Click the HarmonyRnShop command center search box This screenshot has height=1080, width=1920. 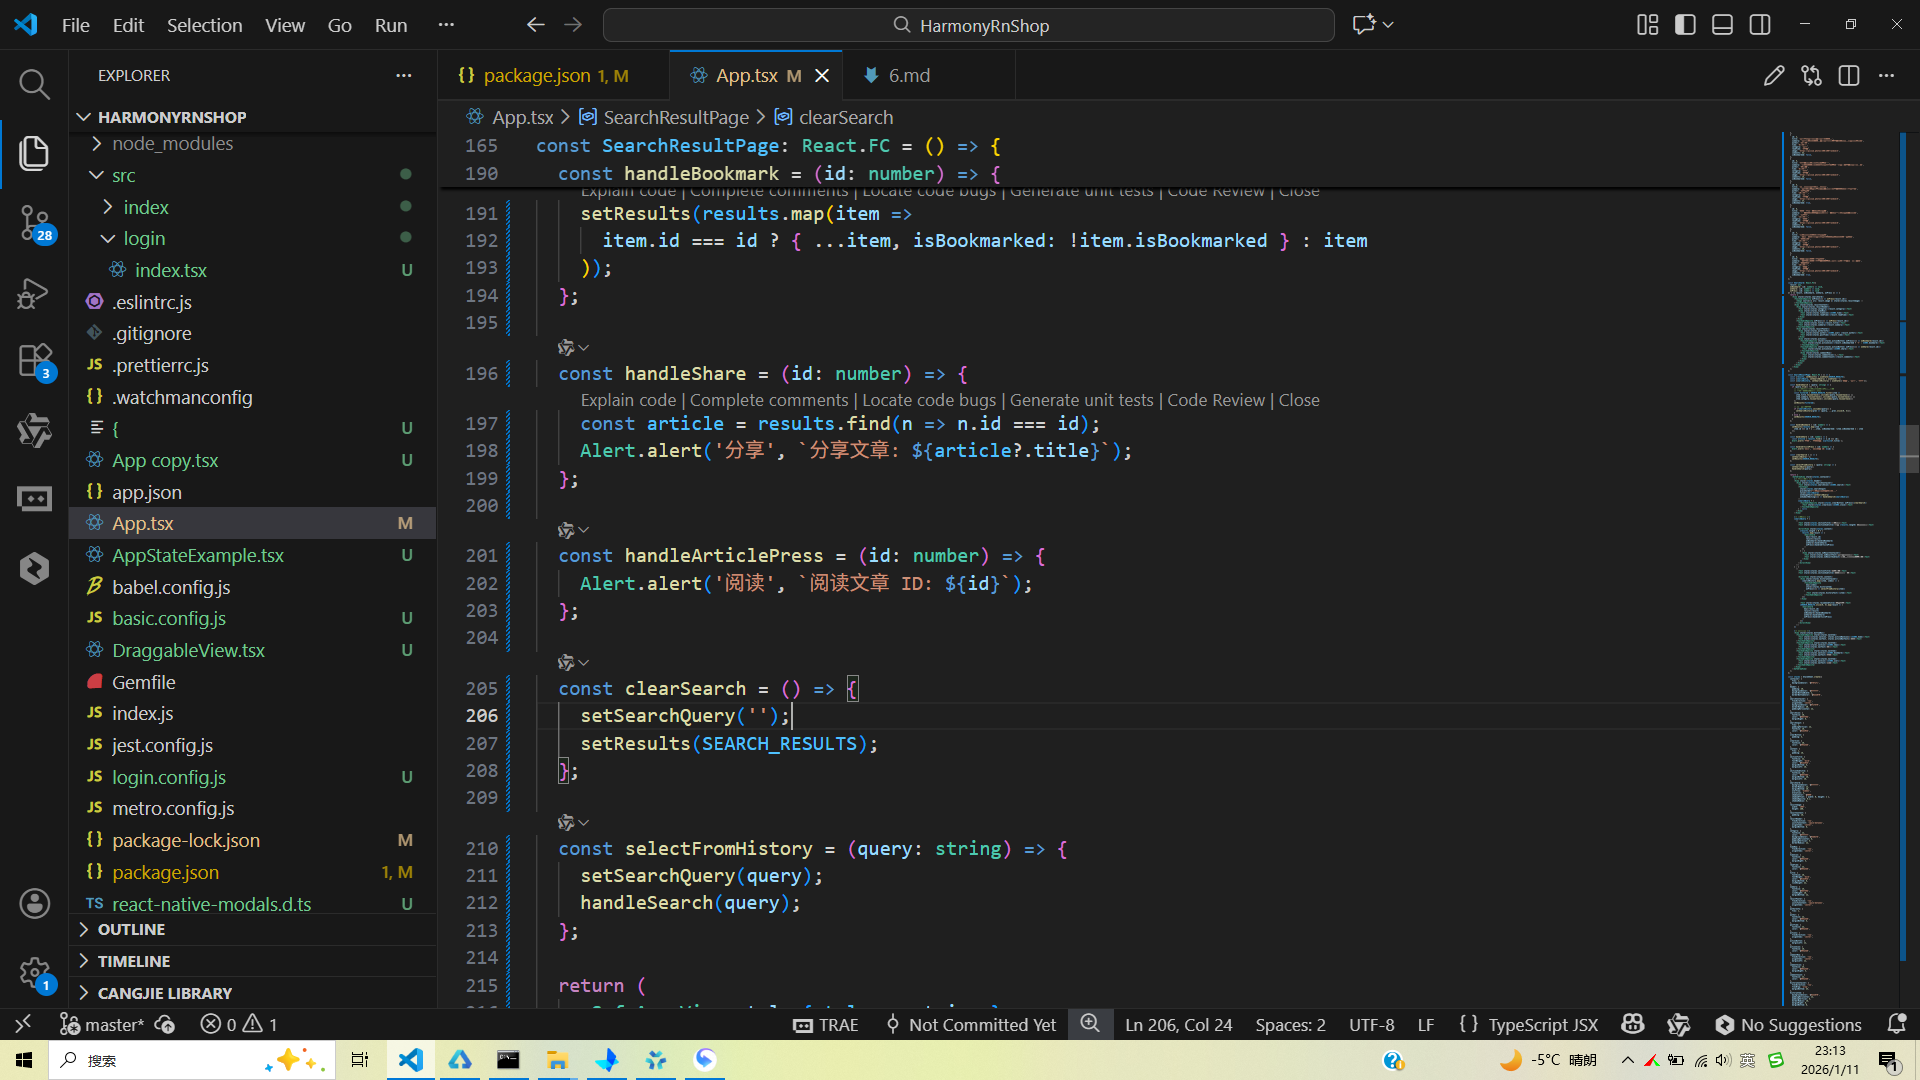[968, 25]
